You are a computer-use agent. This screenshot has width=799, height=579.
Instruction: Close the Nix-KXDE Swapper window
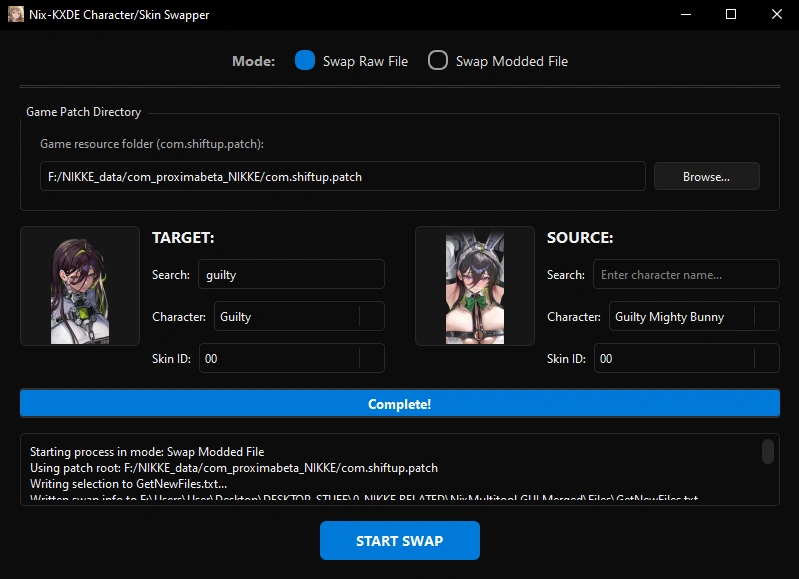776,14
